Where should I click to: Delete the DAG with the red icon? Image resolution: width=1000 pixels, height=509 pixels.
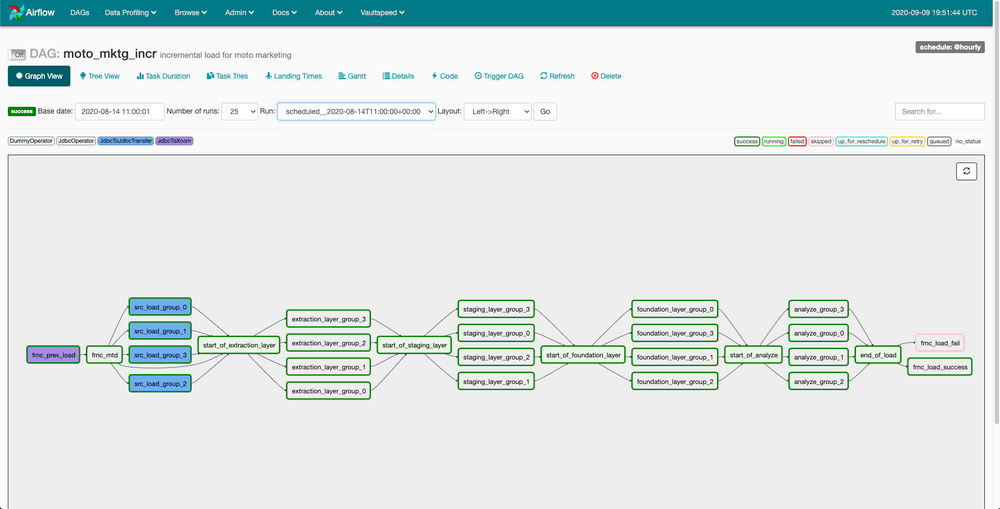pyautogui.click(x=595, y=76)
